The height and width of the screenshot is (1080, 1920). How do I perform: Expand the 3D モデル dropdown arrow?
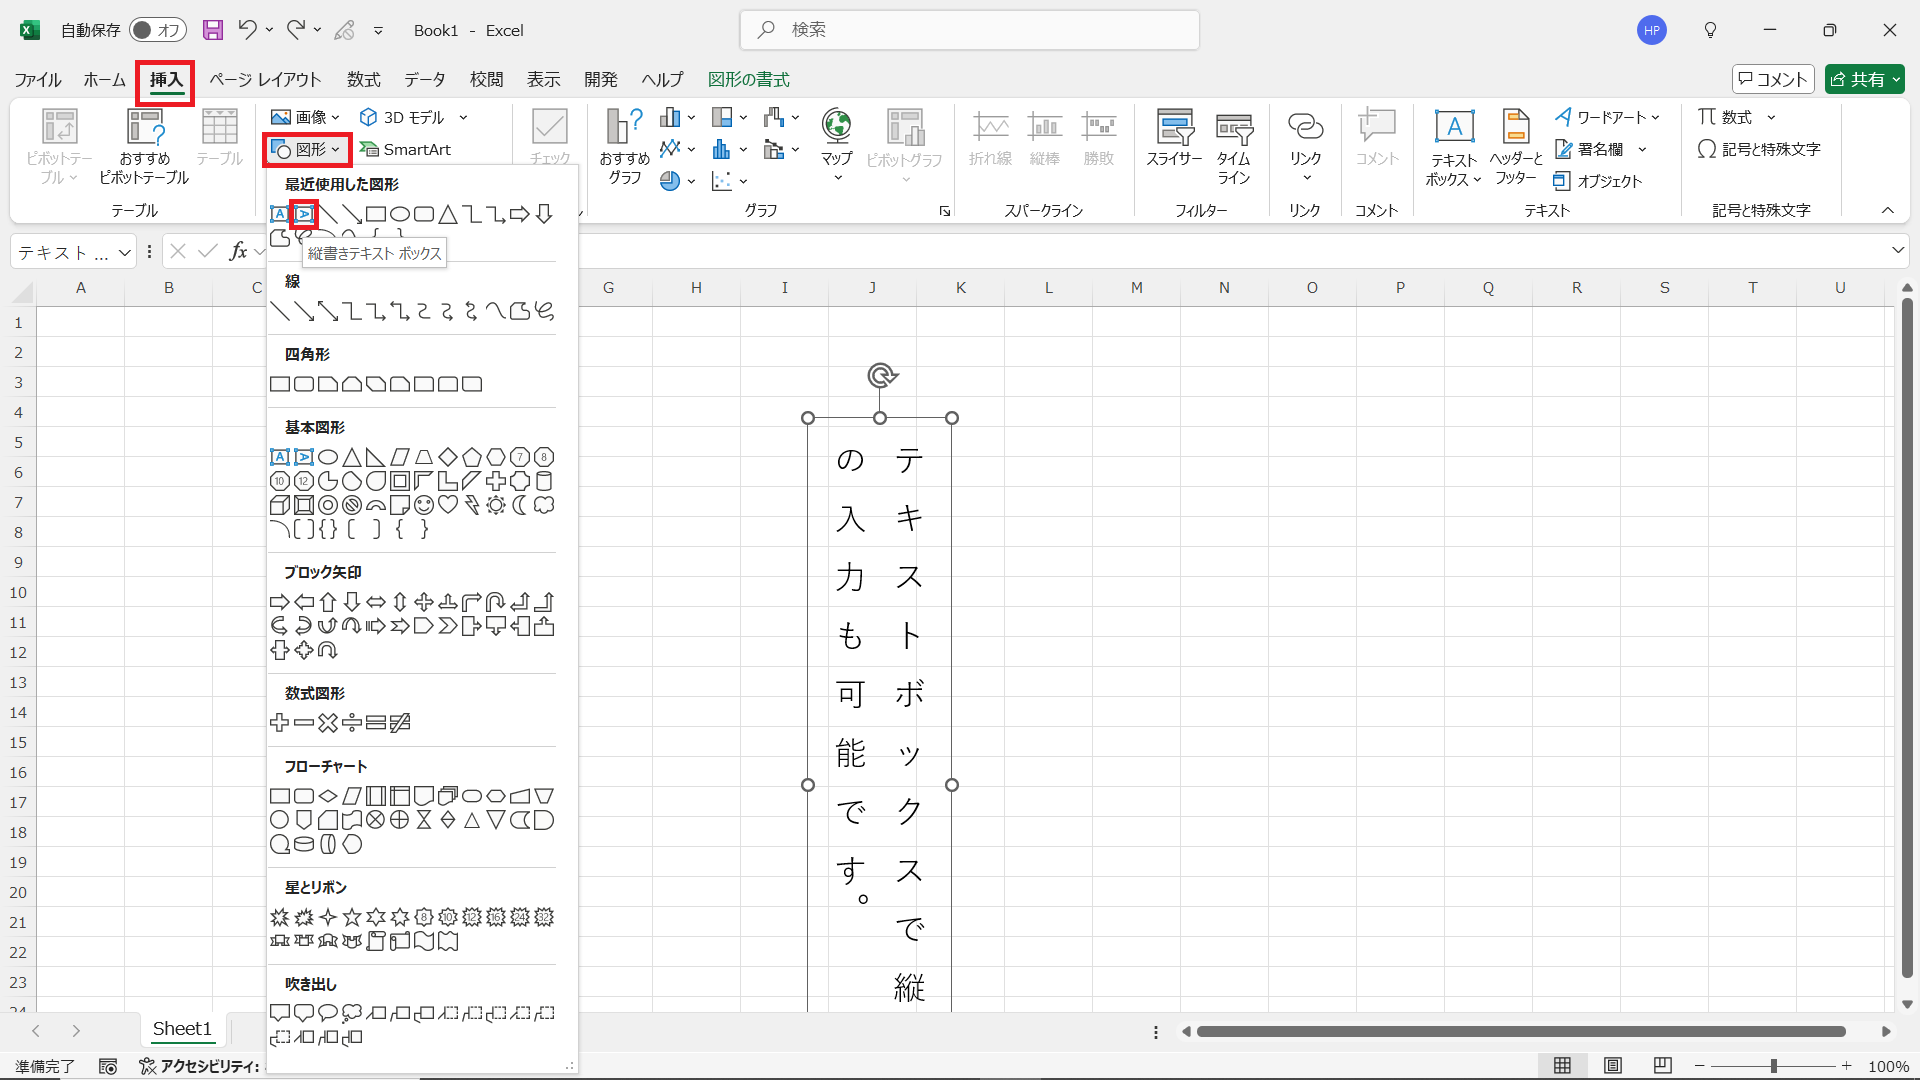click(464, 117)
